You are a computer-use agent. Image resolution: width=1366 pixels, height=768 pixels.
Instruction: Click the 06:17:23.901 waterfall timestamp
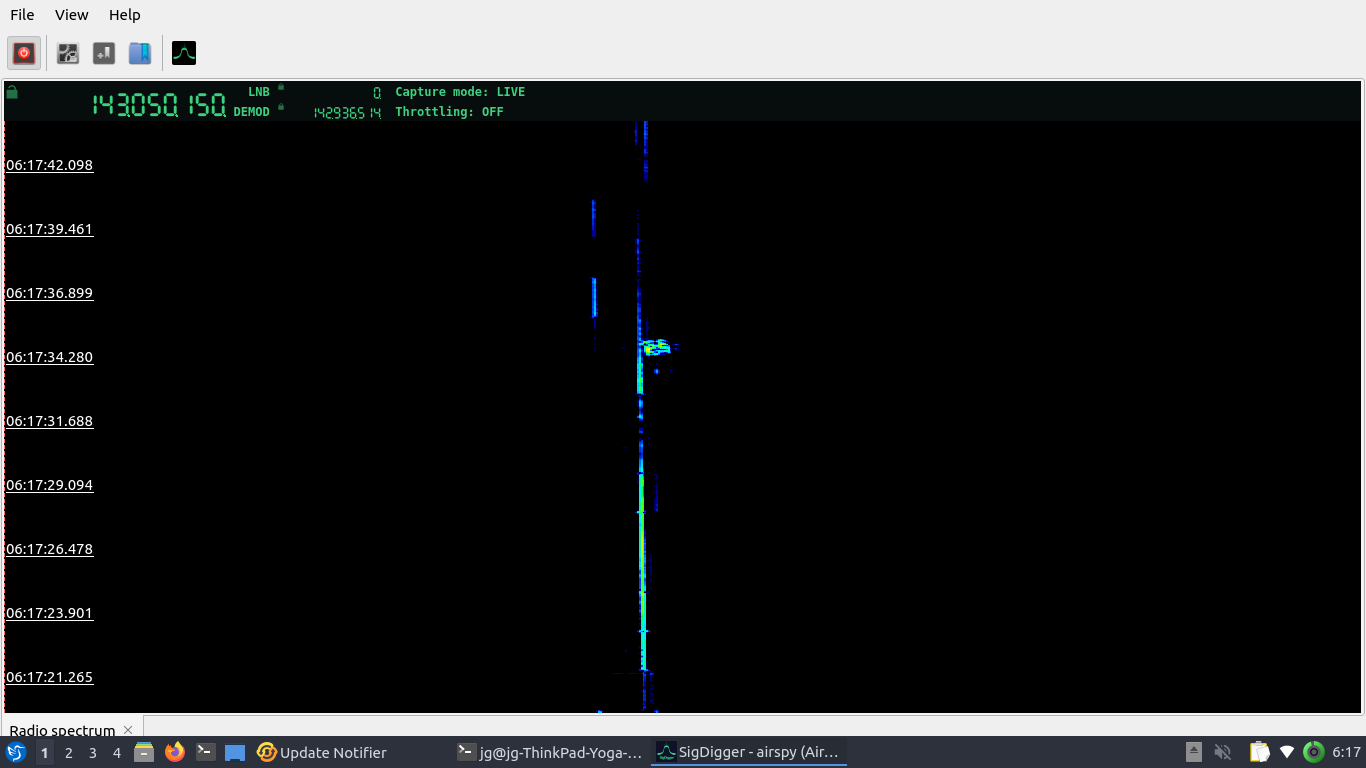click(49, 613)
